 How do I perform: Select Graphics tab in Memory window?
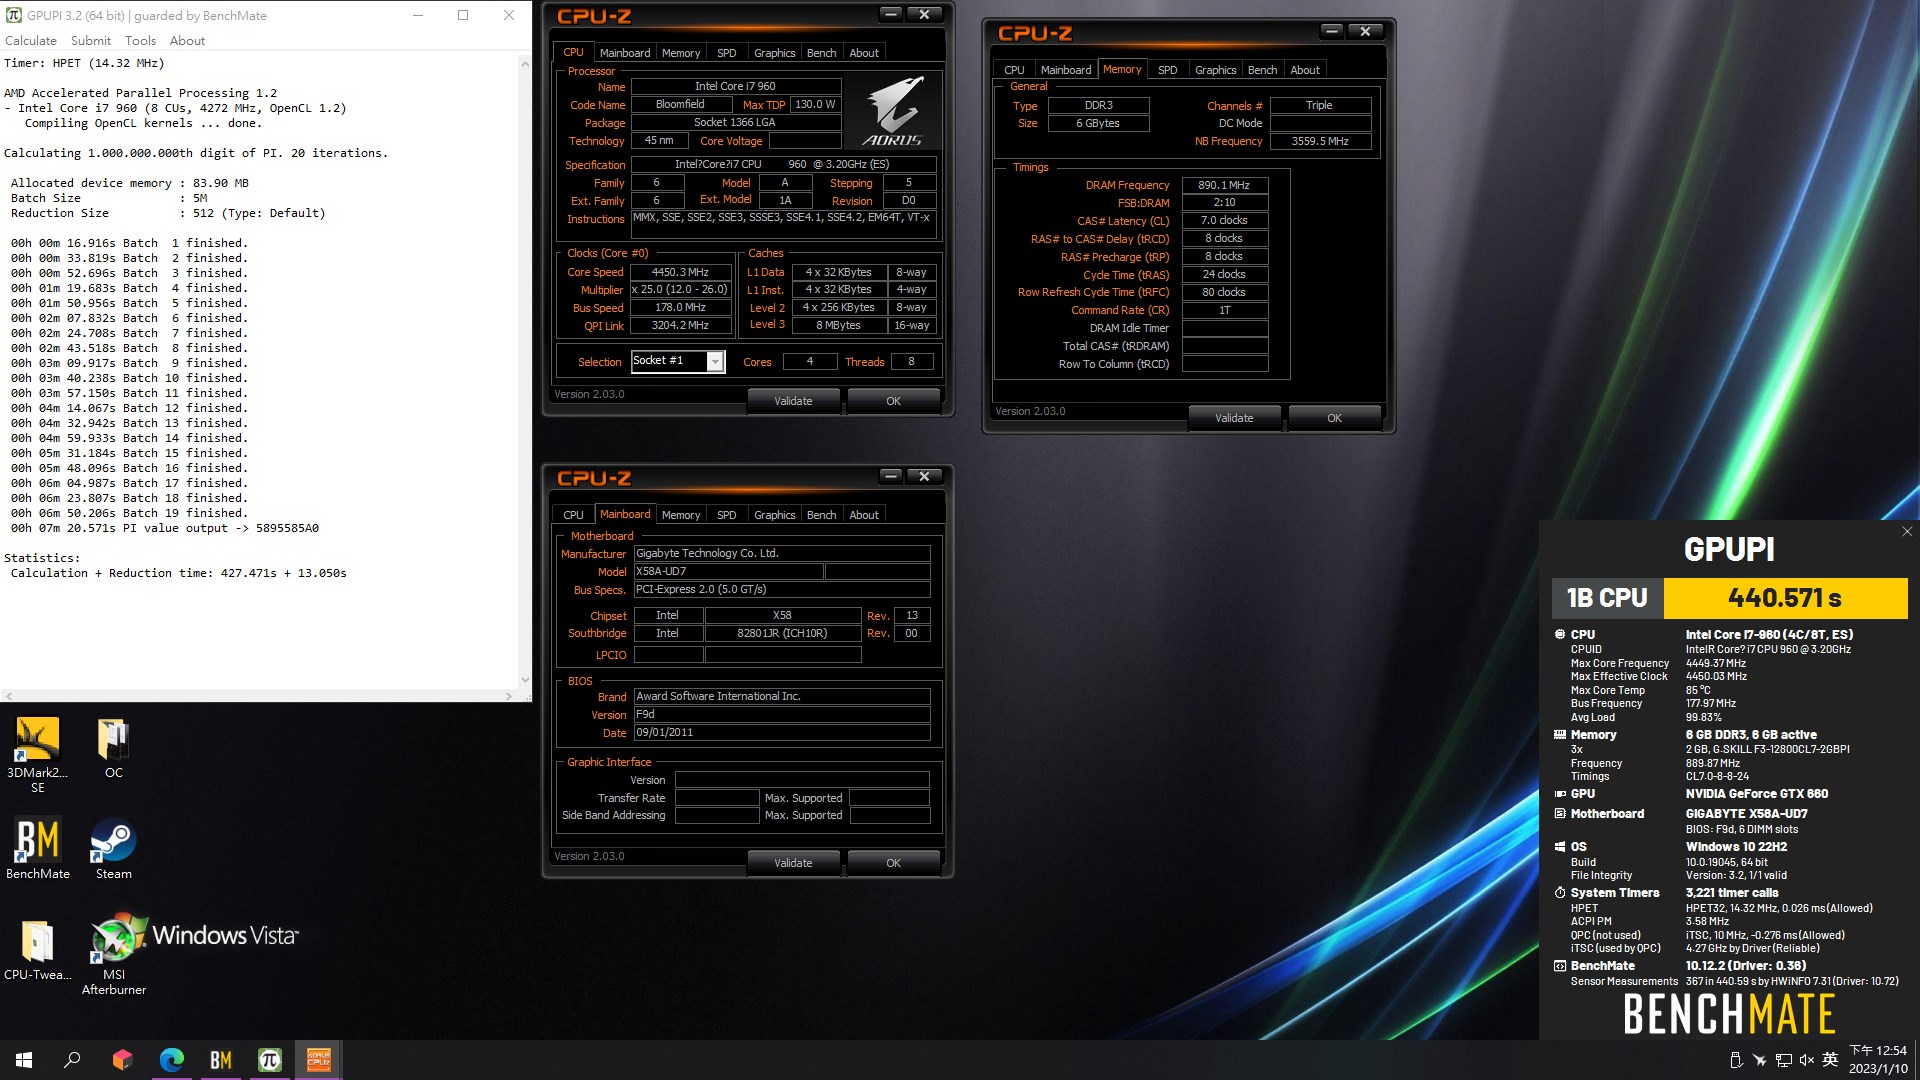click(x=1215, y=70)
